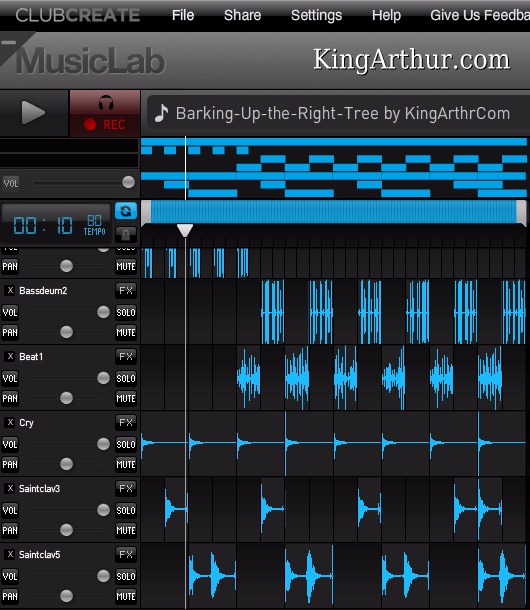Remove the Bassdeum2 track with X
Viewport: 530px width, 610px height.
click(10, 290)
